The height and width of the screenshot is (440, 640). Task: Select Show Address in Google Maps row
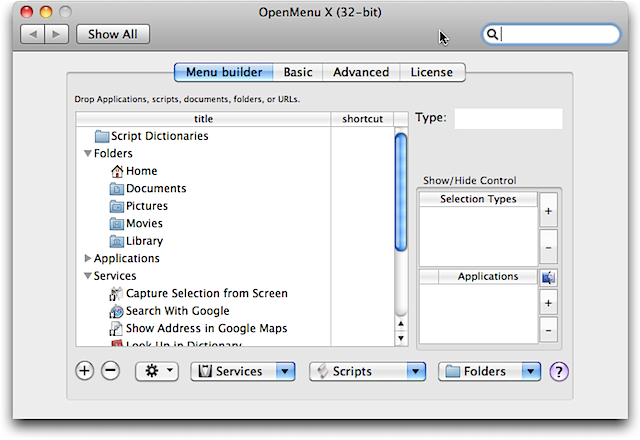tap(235, 329)
